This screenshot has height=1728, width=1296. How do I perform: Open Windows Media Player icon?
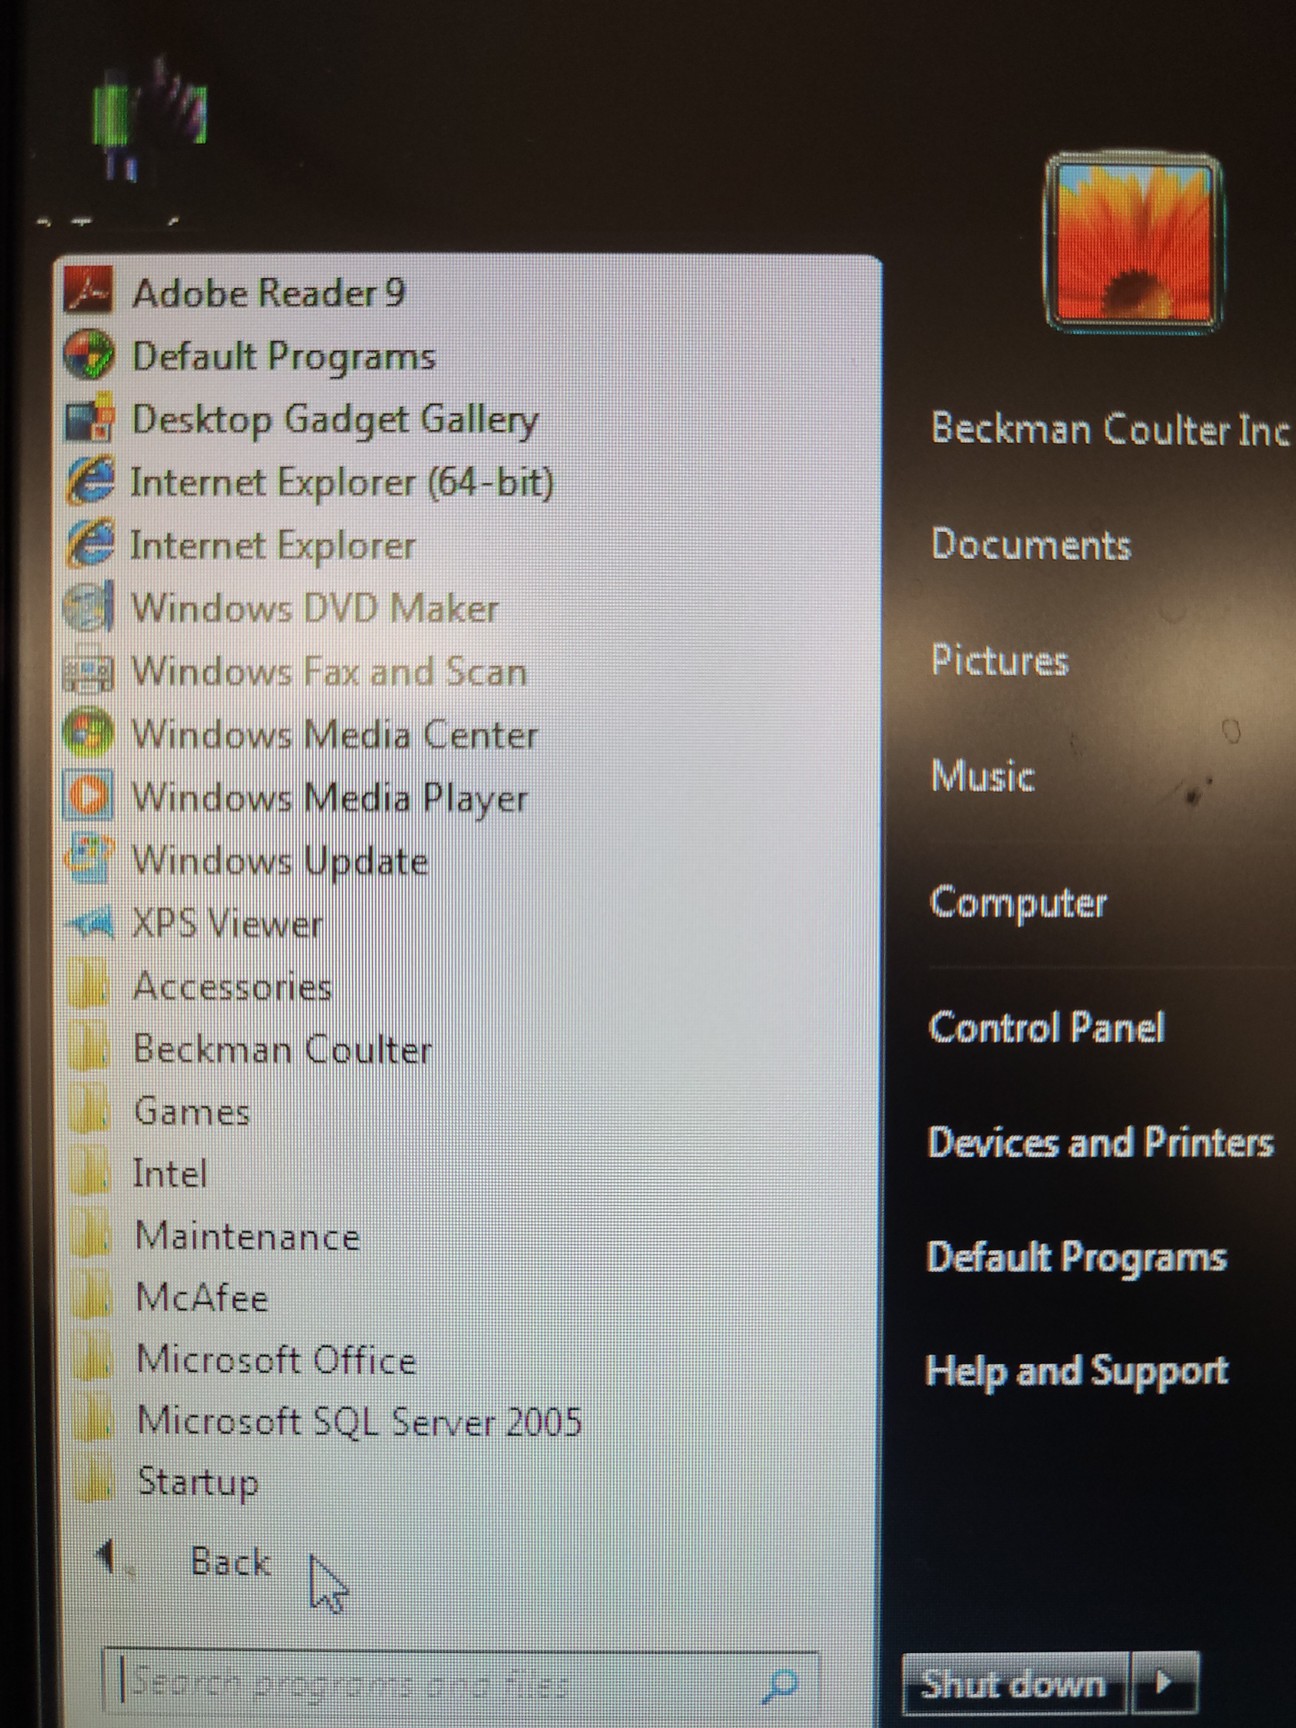88,797
